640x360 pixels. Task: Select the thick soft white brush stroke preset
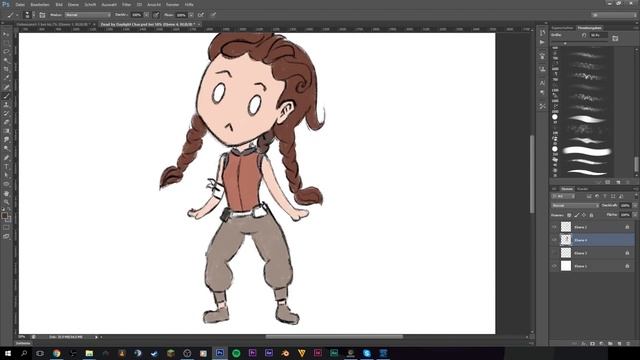pyautogui.click(x=587, y=151)
